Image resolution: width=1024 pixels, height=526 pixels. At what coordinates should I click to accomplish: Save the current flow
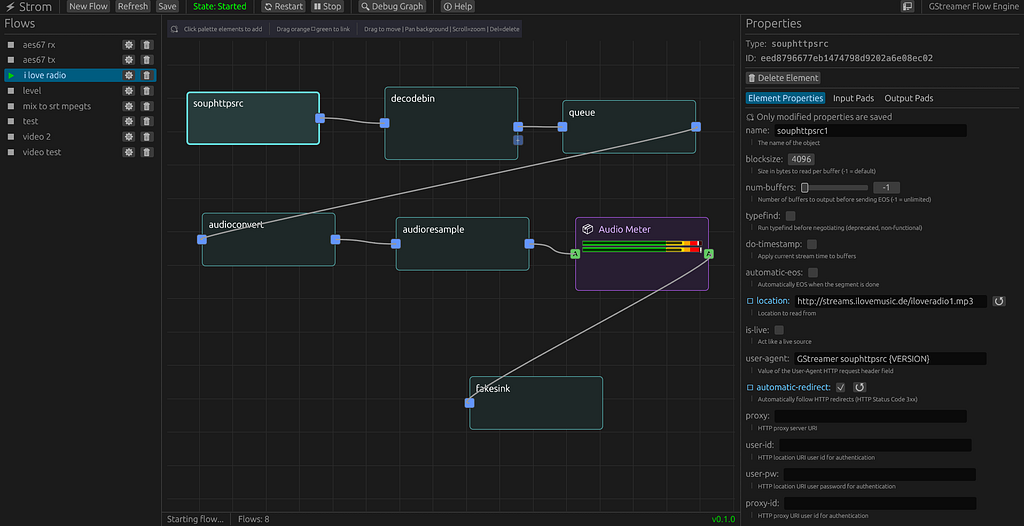coord(167,7)
